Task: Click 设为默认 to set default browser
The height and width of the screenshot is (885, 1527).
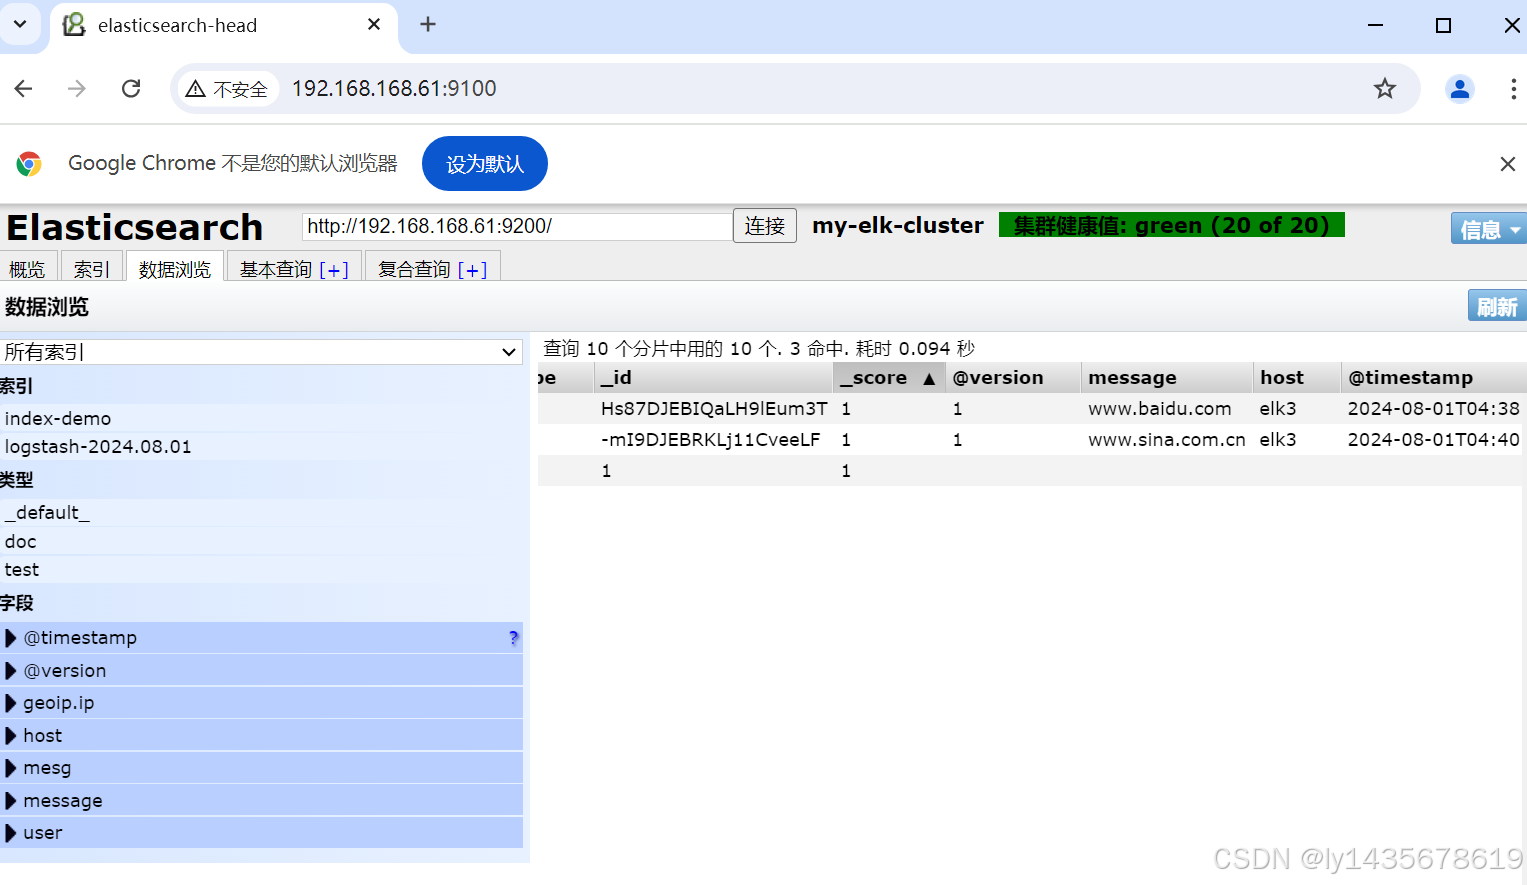Action: (x=485, y=164)
